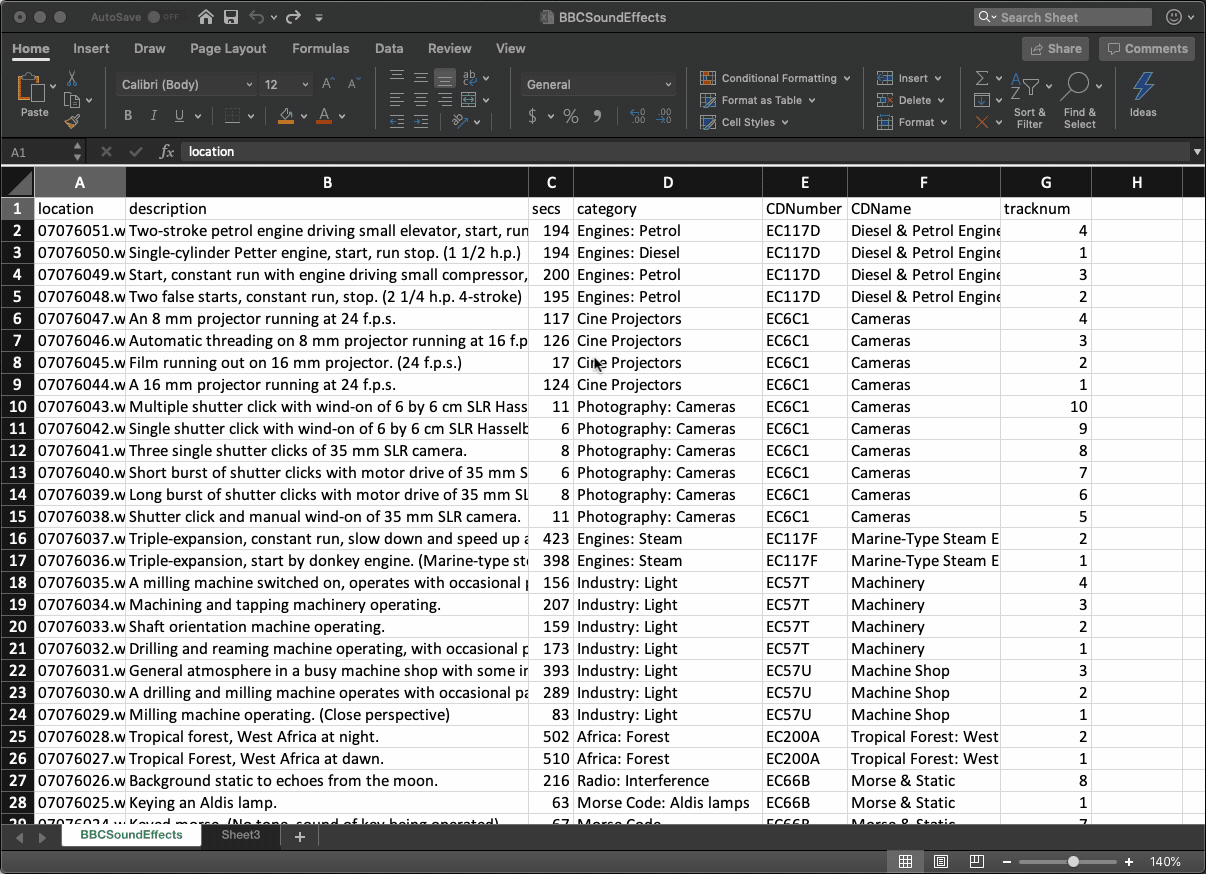The image size is (1206, 874).
Task: Apply percent style format icon
Action: [x=570, y=116]
